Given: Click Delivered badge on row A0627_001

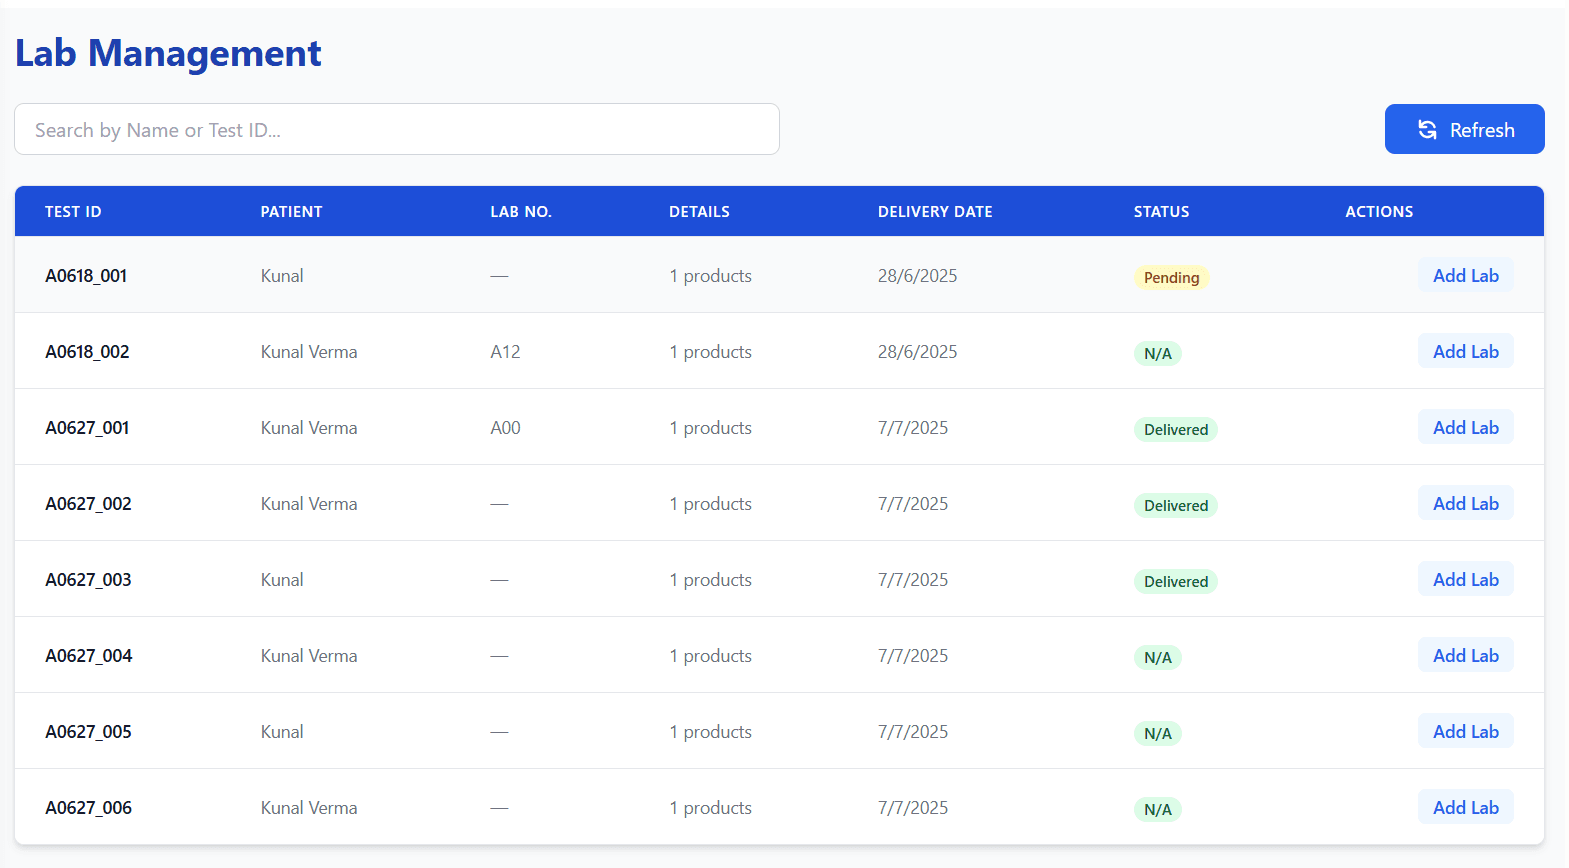Looking at the screenshot, I should [1175, 430].
